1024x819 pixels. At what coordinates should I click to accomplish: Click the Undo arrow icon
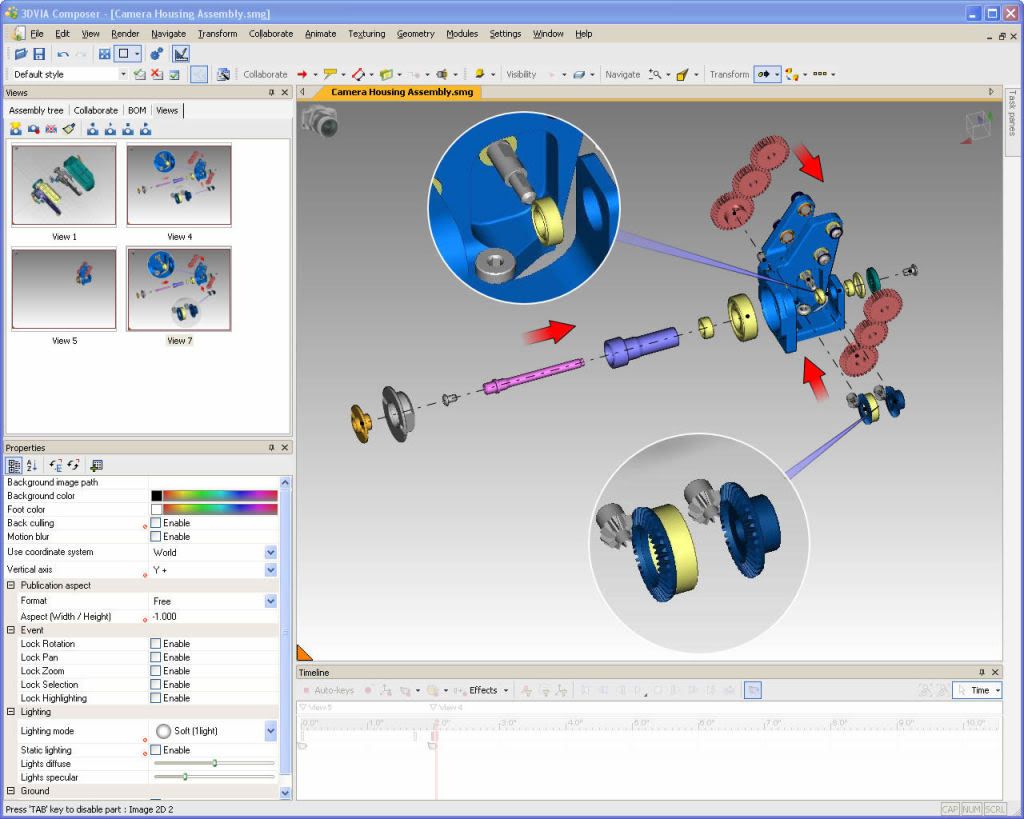point(63,54)
